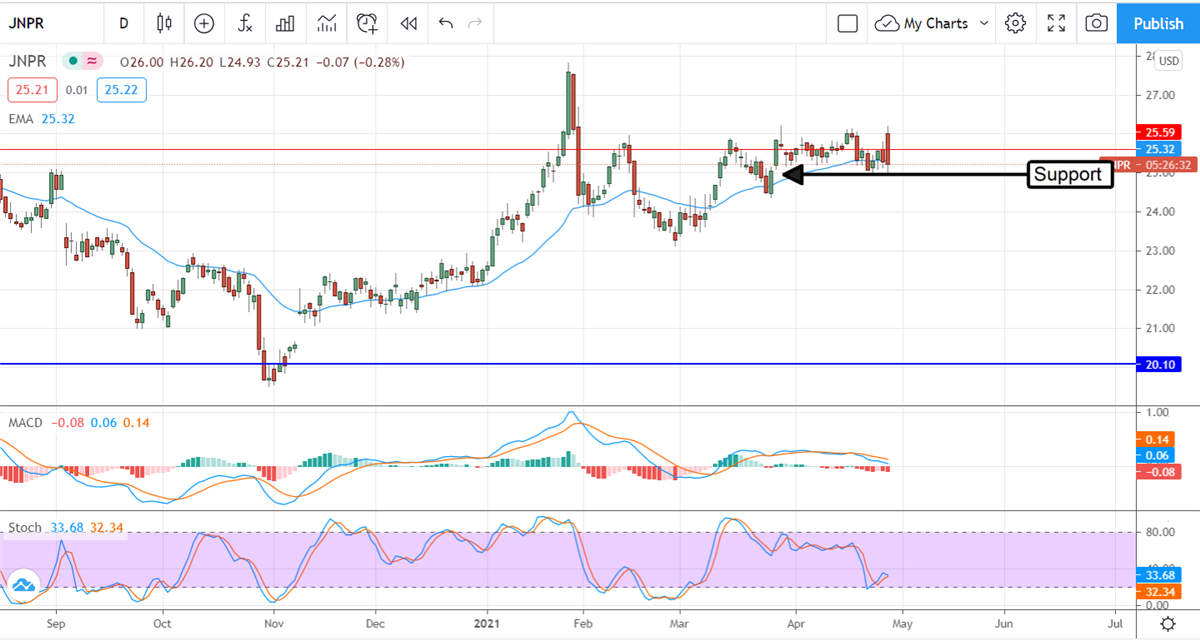The height and width of the screenshot is (640, 1200).
Task: Undo the last chart action
Action: tap(446, 23)
